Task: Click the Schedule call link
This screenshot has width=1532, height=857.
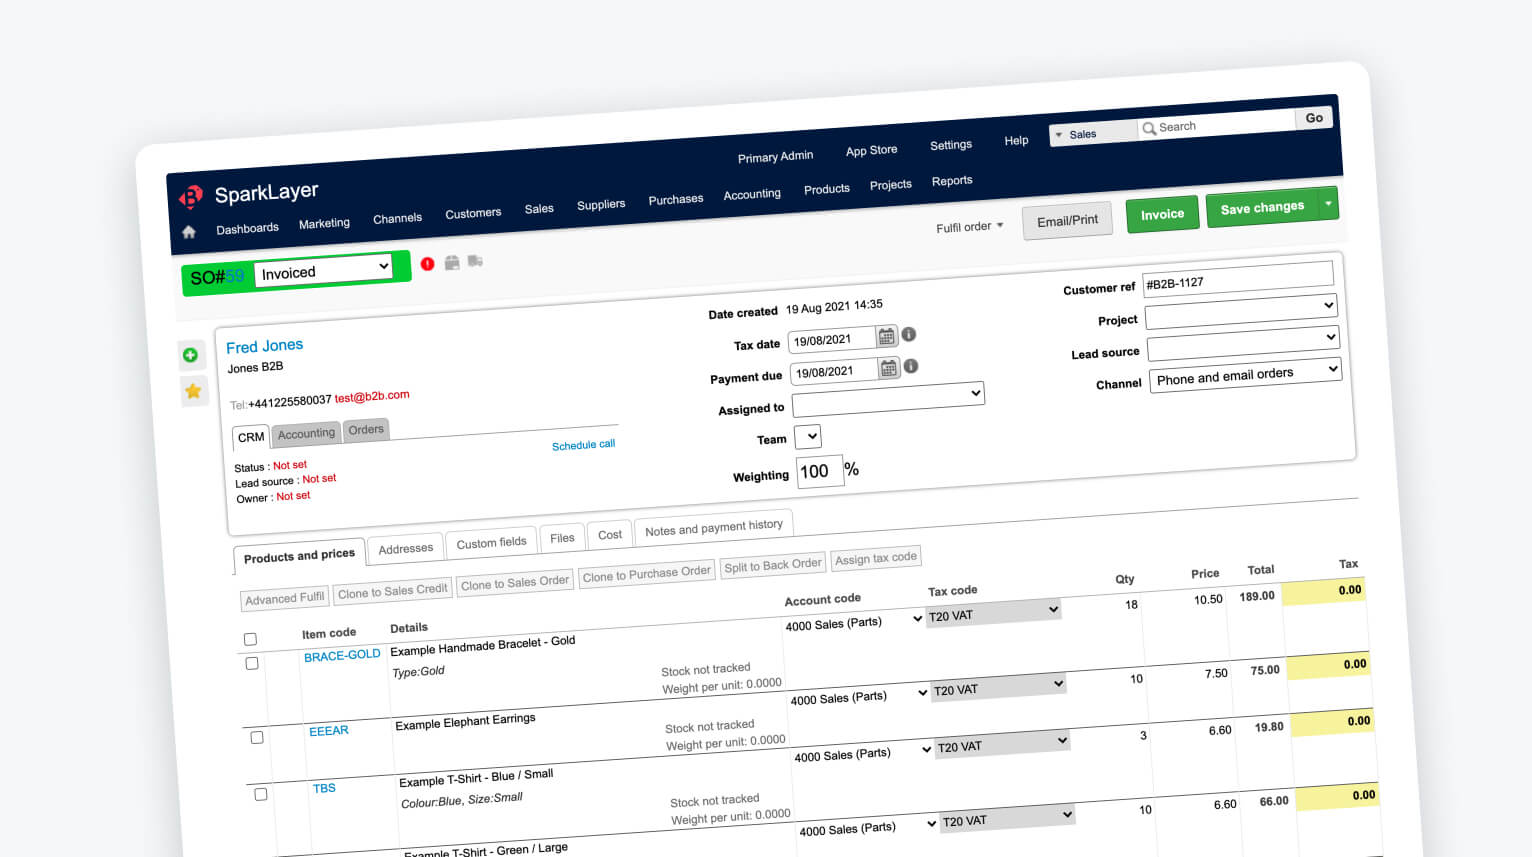Action: click(583, 445)
